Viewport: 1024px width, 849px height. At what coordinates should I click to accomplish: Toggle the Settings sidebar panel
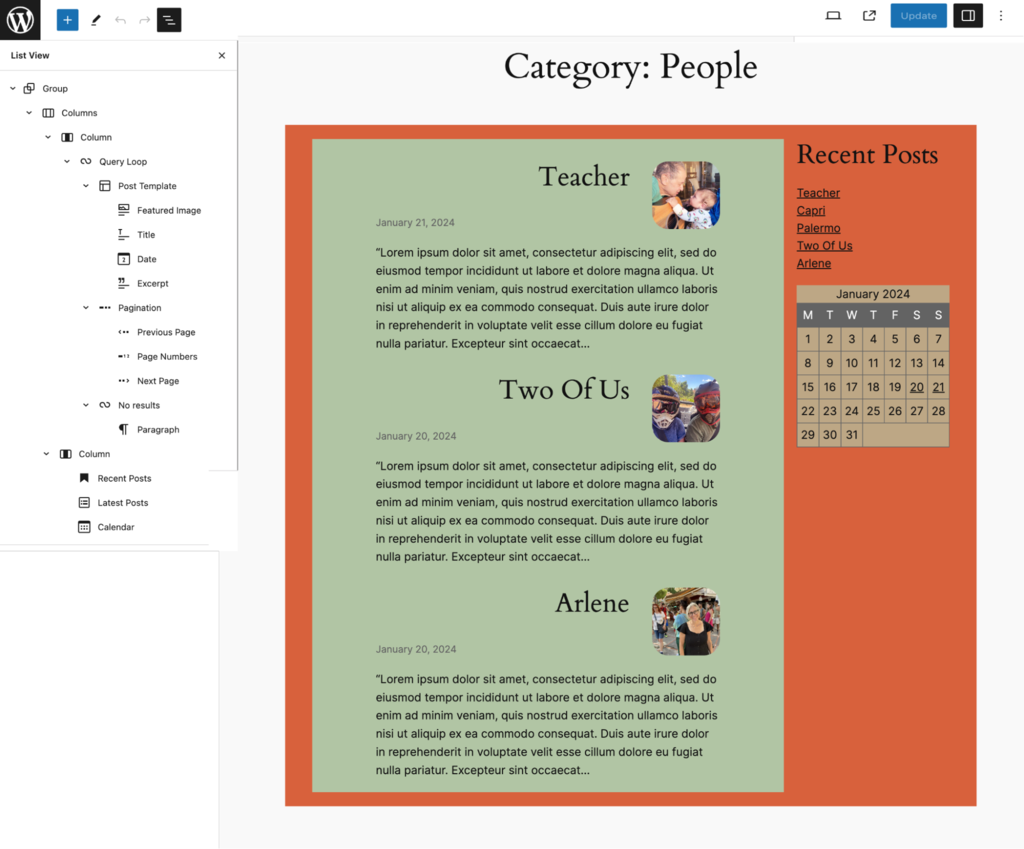pyautogui.click(x=967, y=16)
